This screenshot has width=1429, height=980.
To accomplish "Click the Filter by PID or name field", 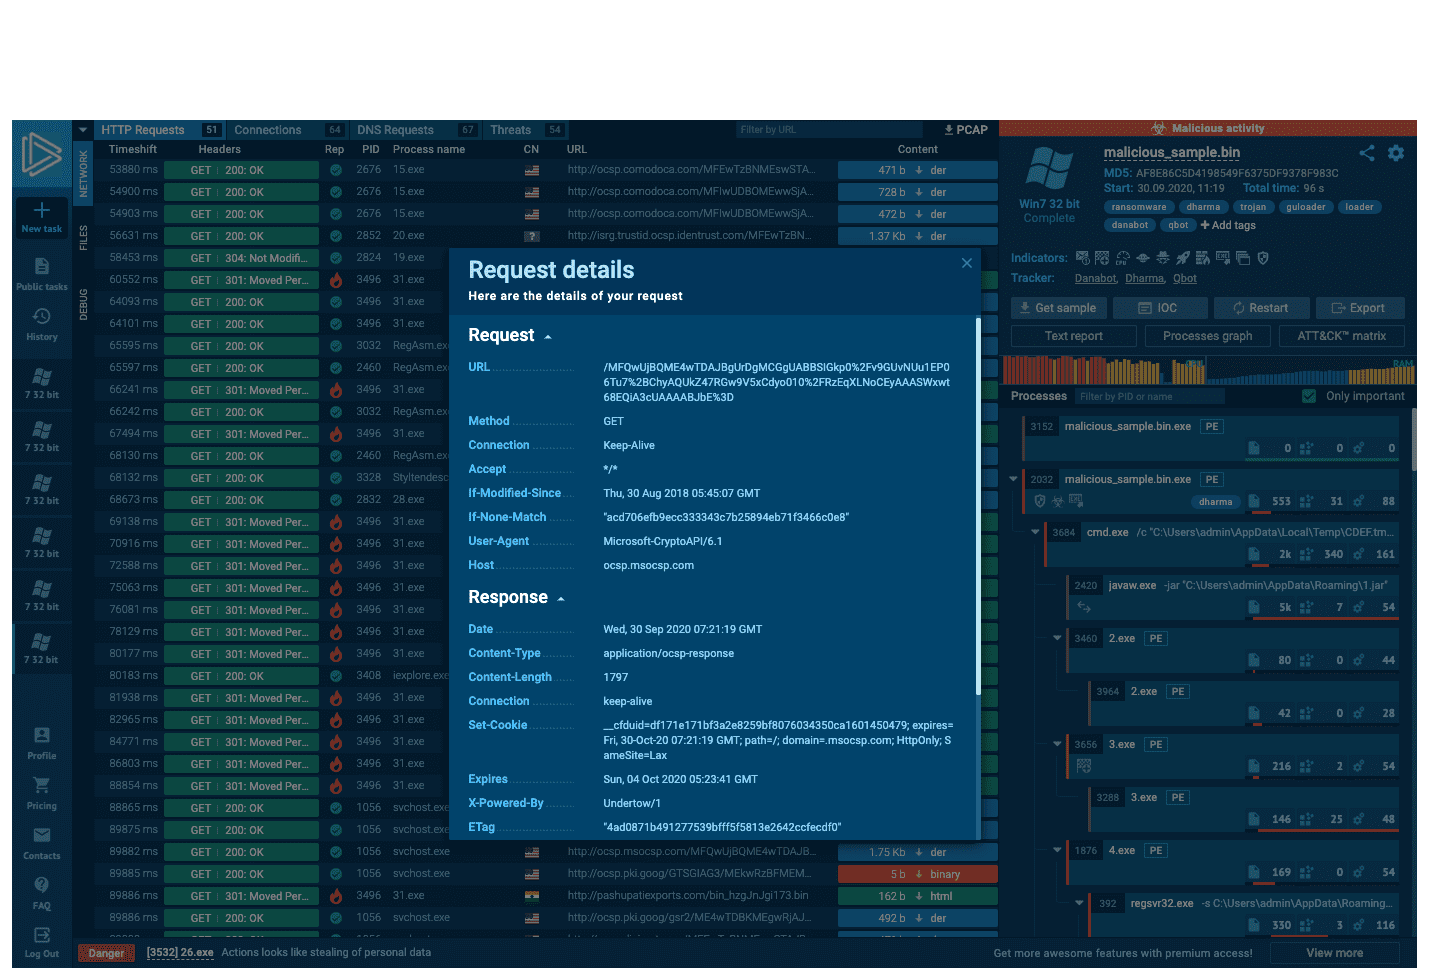I will click(1150, 397).
